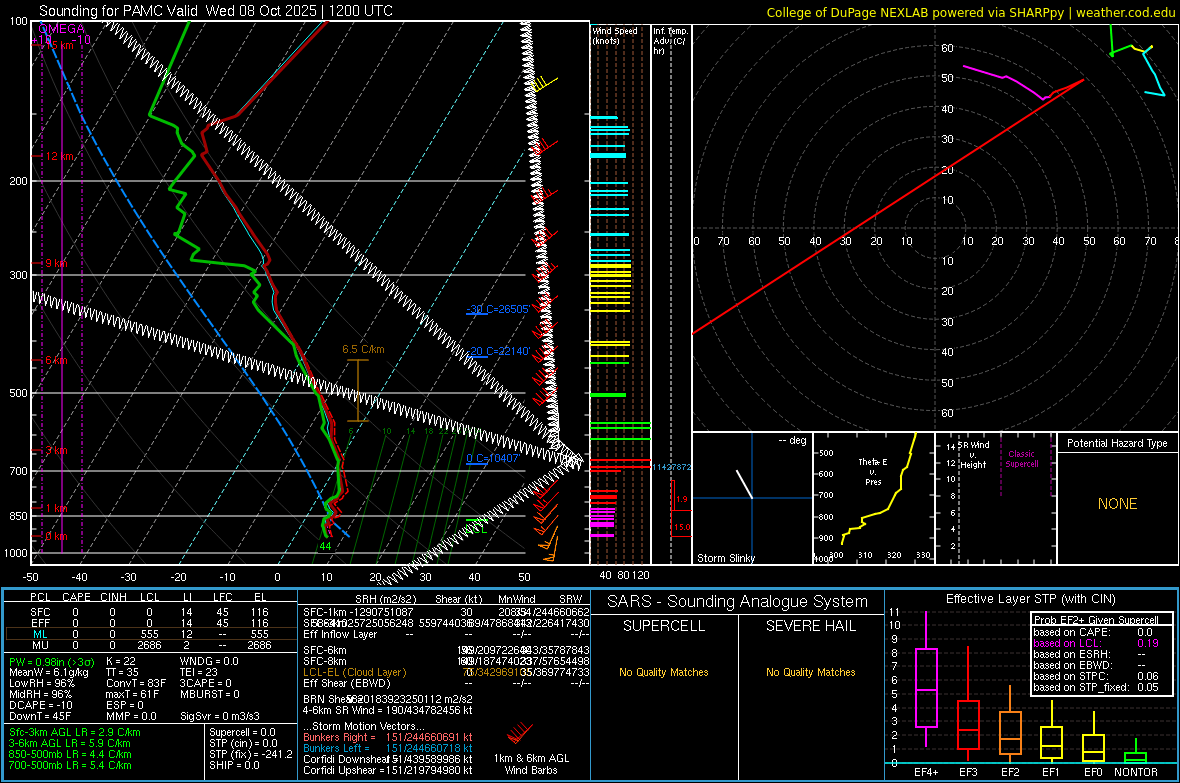Click the Bunkers Left storm motion row

click(388, 748)
